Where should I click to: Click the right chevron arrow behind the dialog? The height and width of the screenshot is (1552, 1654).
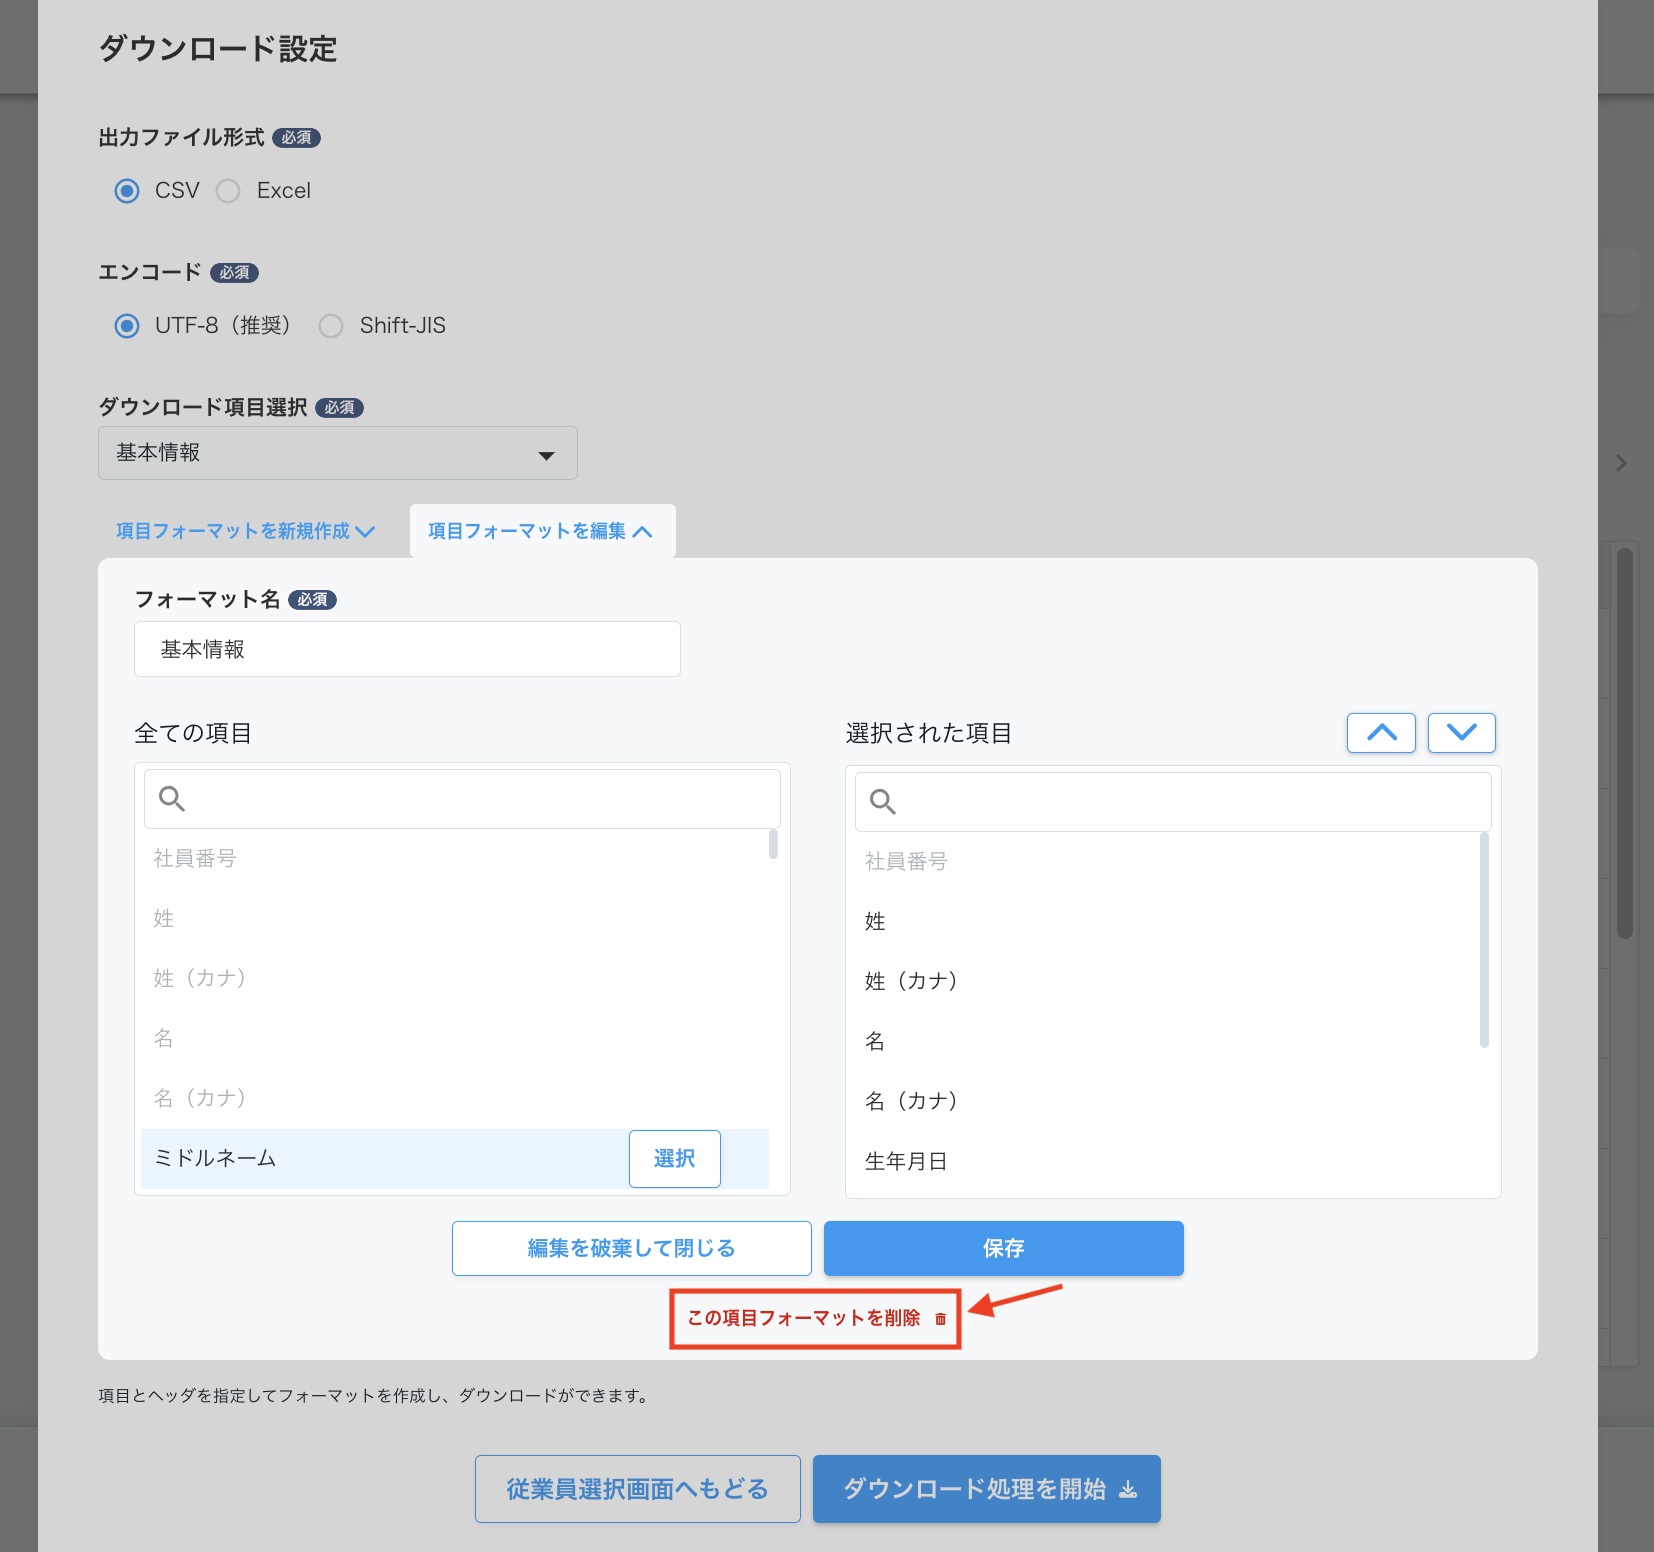tap(1621, 463)
